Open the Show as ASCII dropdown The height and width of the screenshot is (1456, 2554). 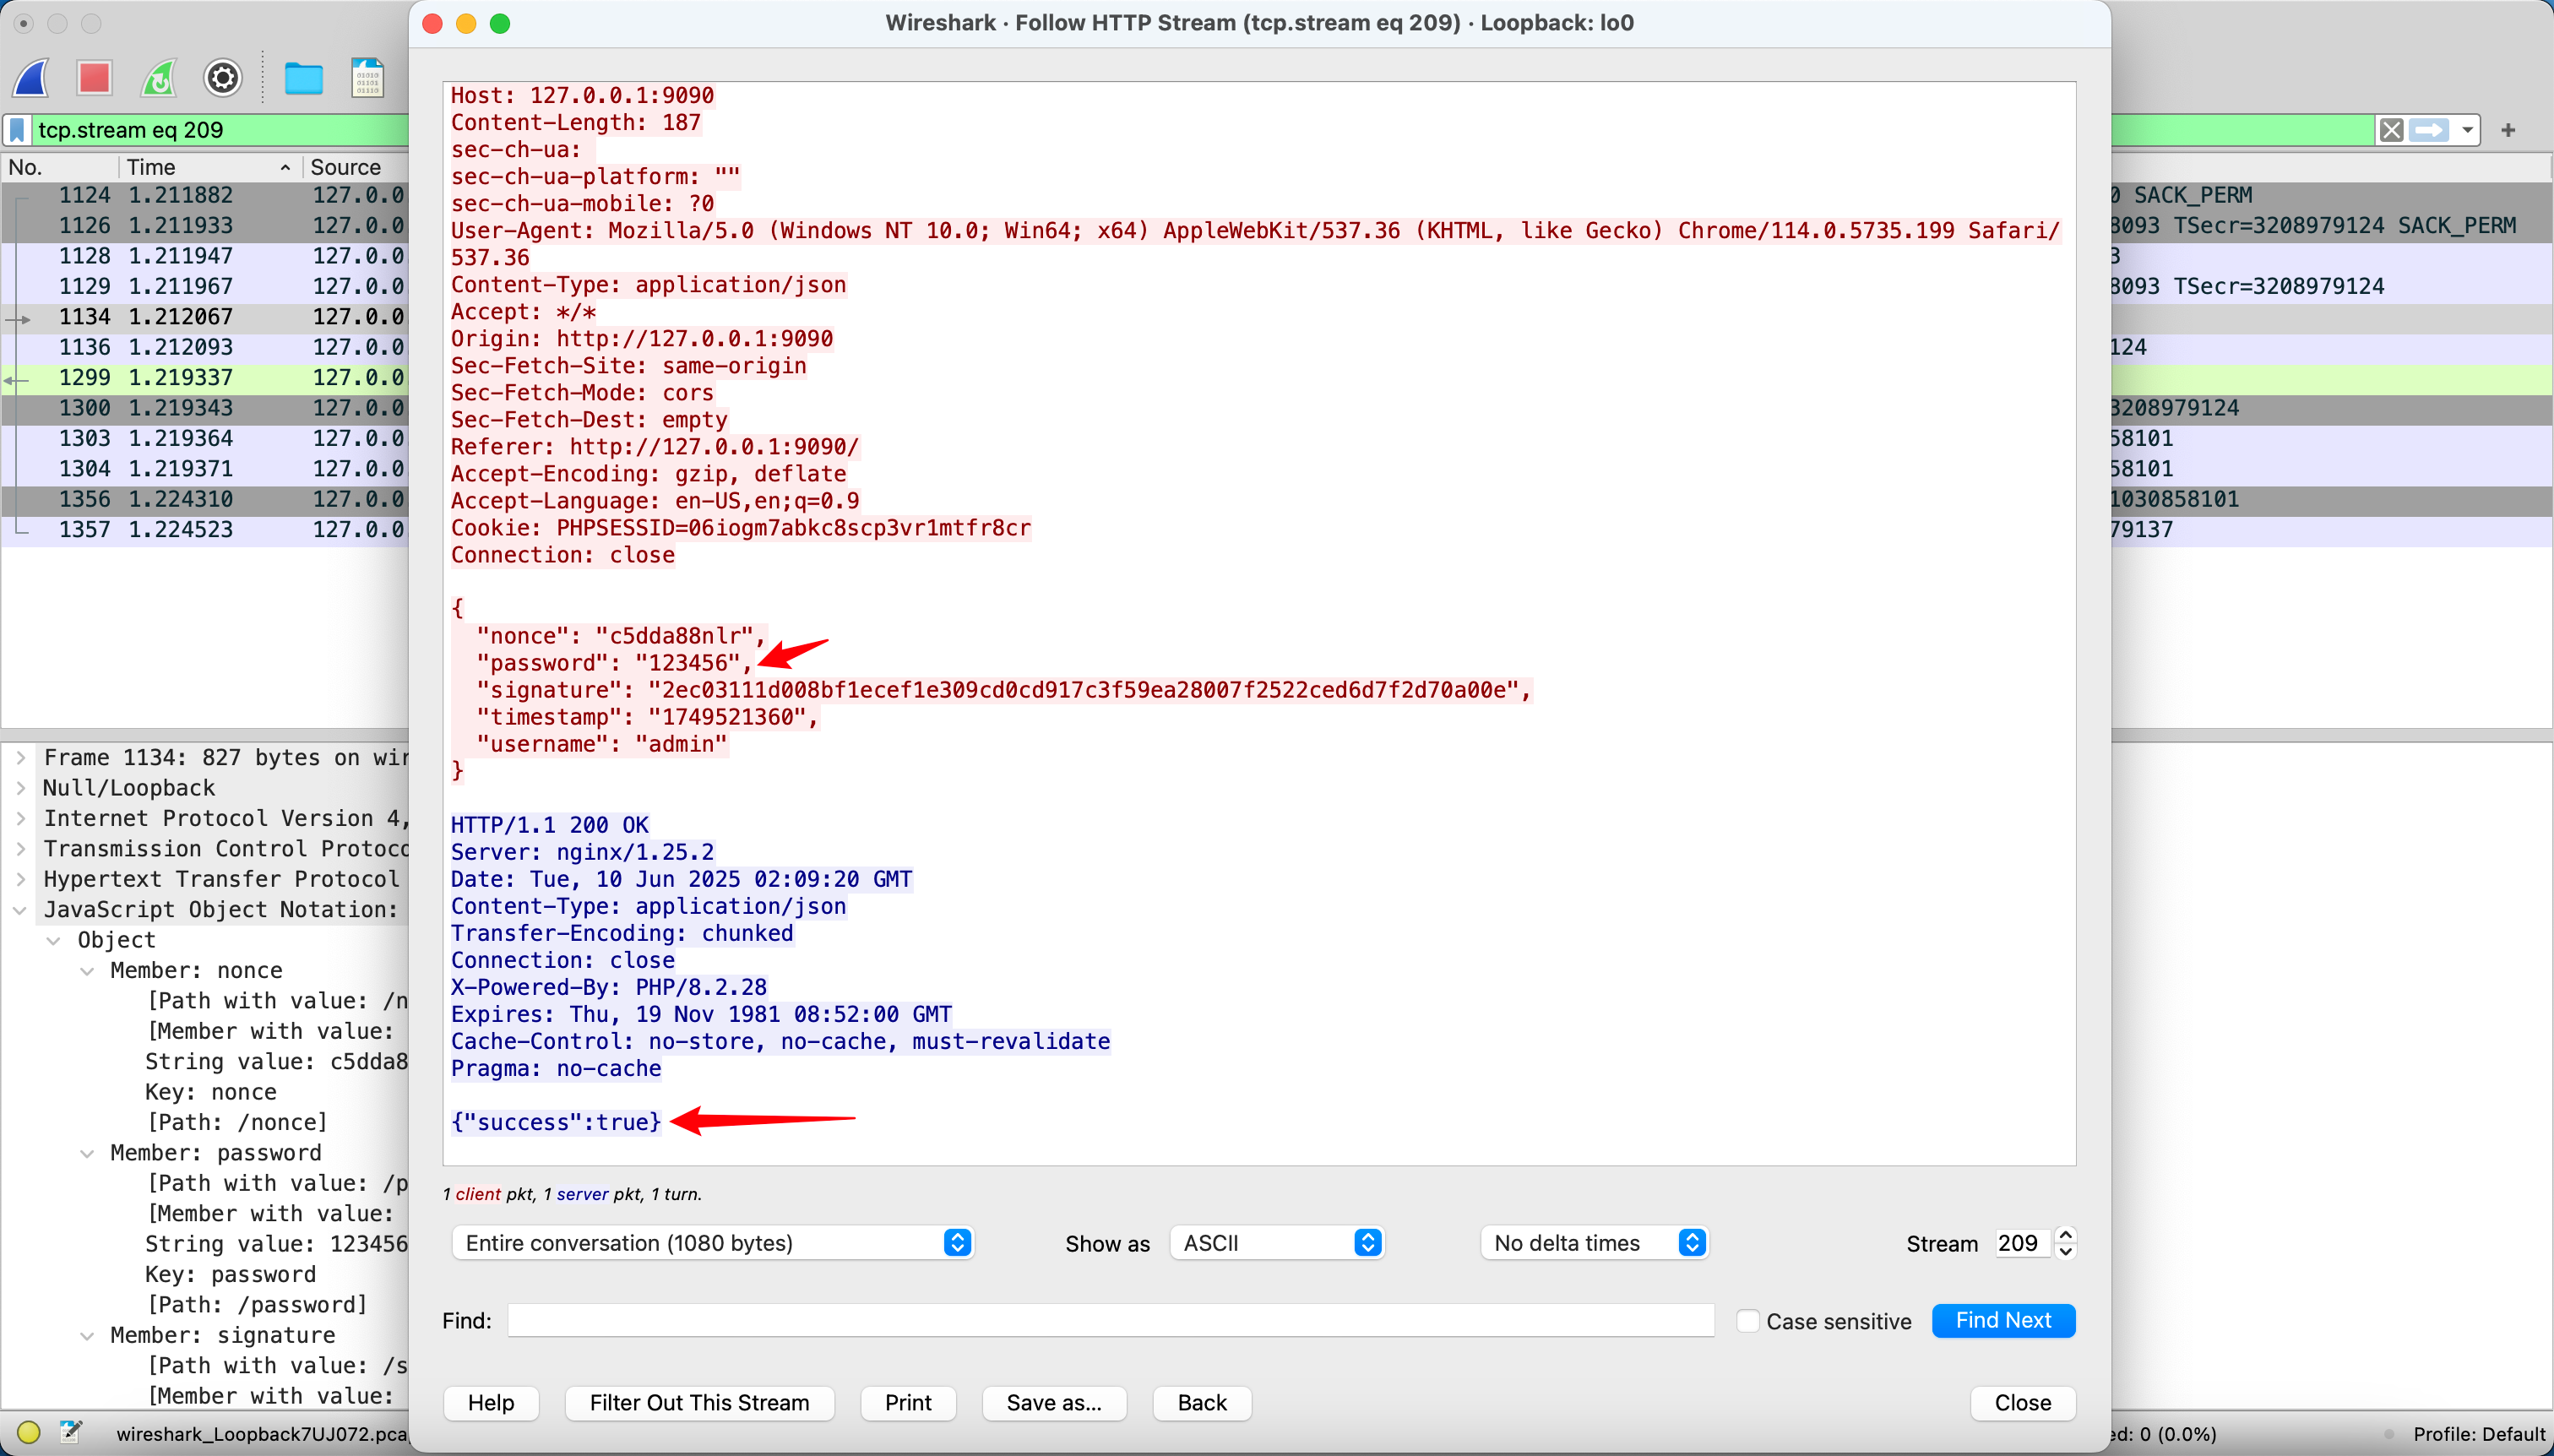pyautogui.click(x=1276, y=1242)
